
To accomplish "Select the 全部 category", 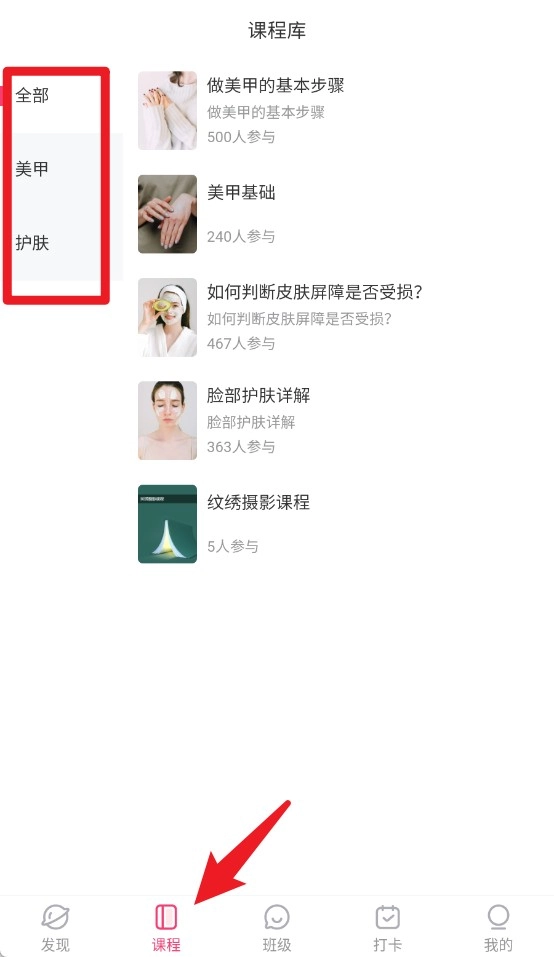I will tap(32, 95).
